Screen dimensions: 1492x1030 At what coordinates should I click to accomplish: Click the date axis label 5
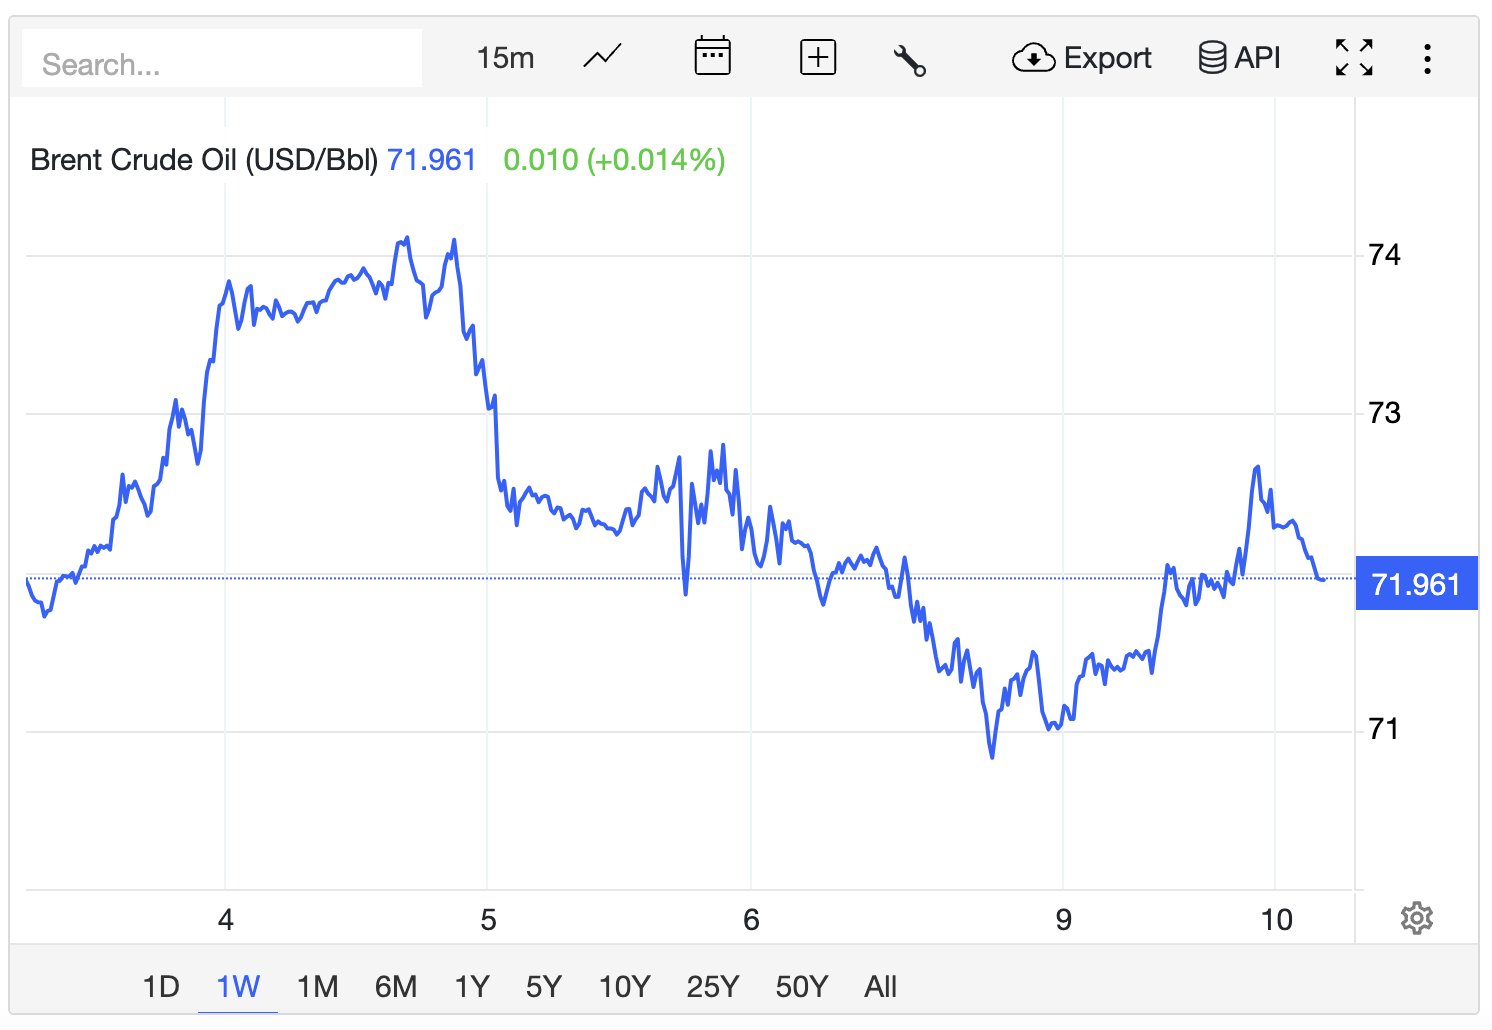(488, 920)
